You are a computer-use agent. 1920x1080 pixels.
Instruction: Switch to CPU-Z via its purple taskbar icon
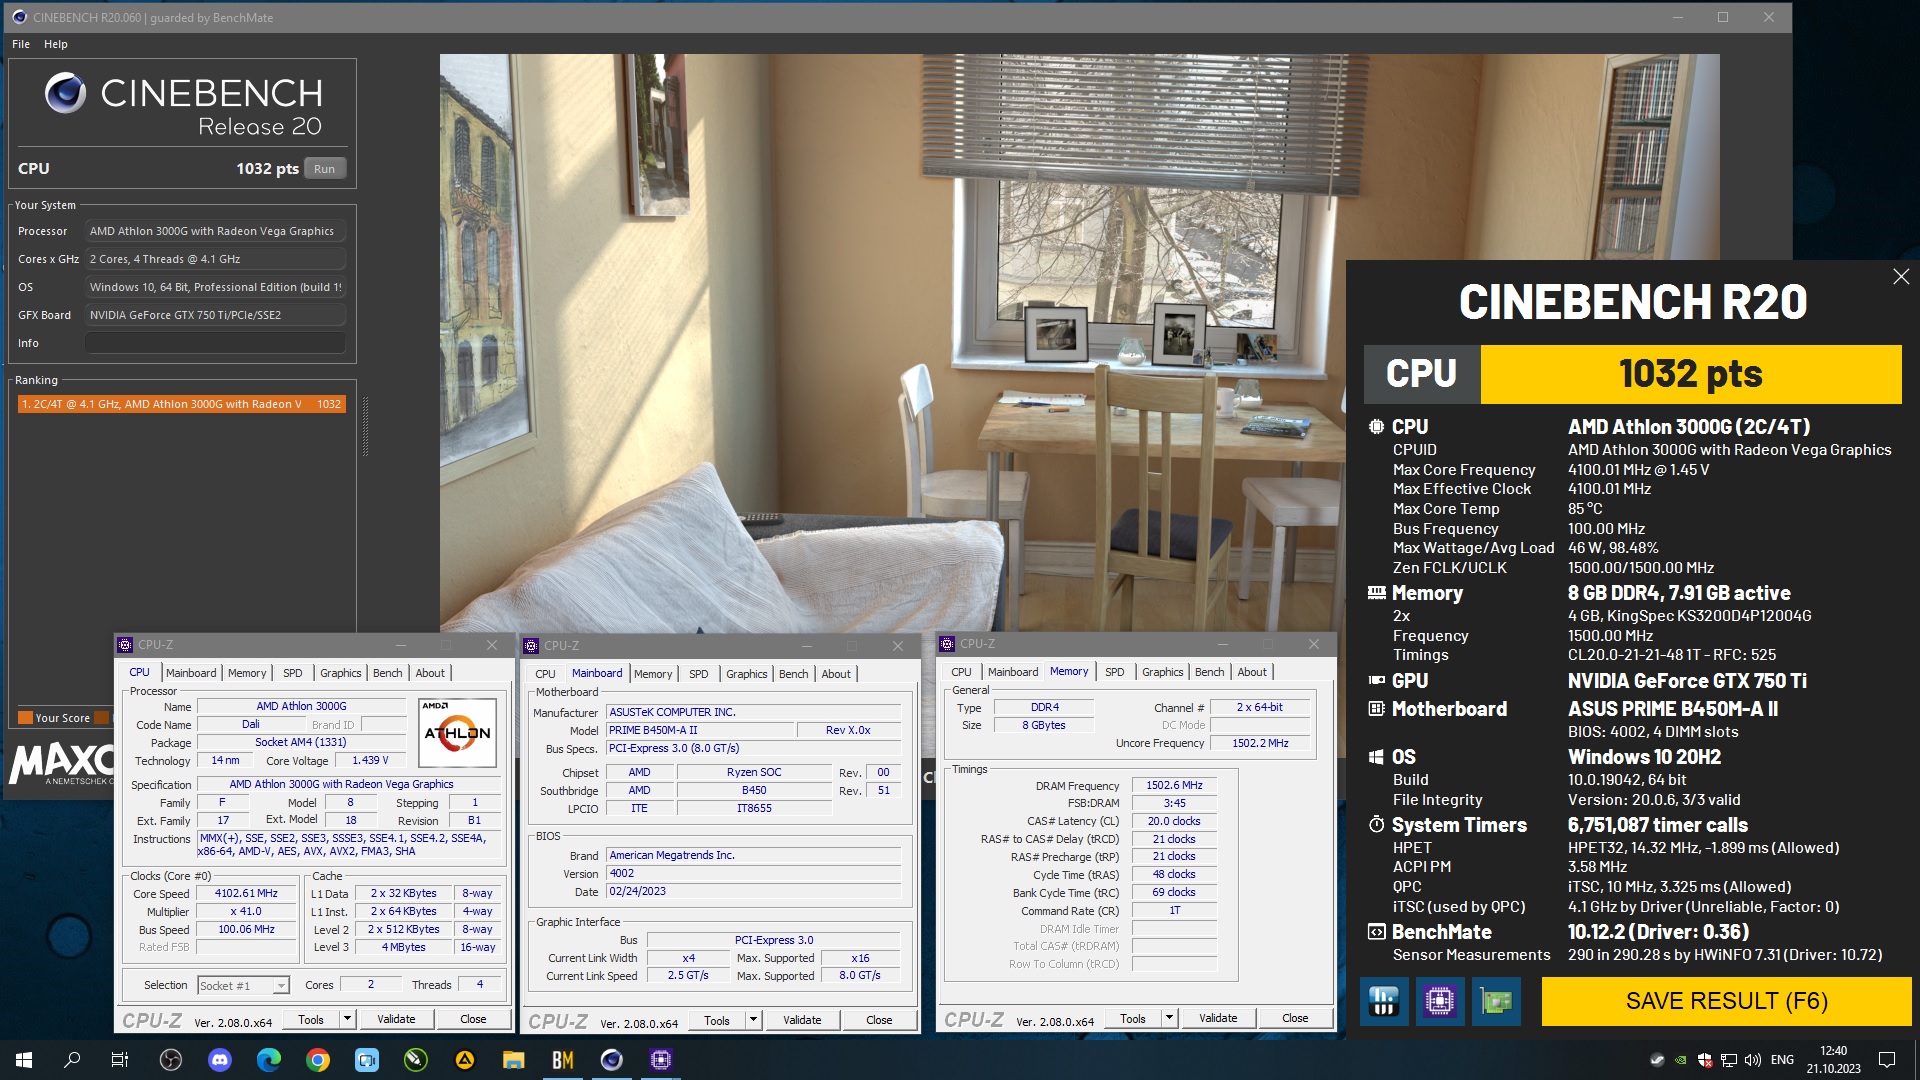[x=661, y=1060]
